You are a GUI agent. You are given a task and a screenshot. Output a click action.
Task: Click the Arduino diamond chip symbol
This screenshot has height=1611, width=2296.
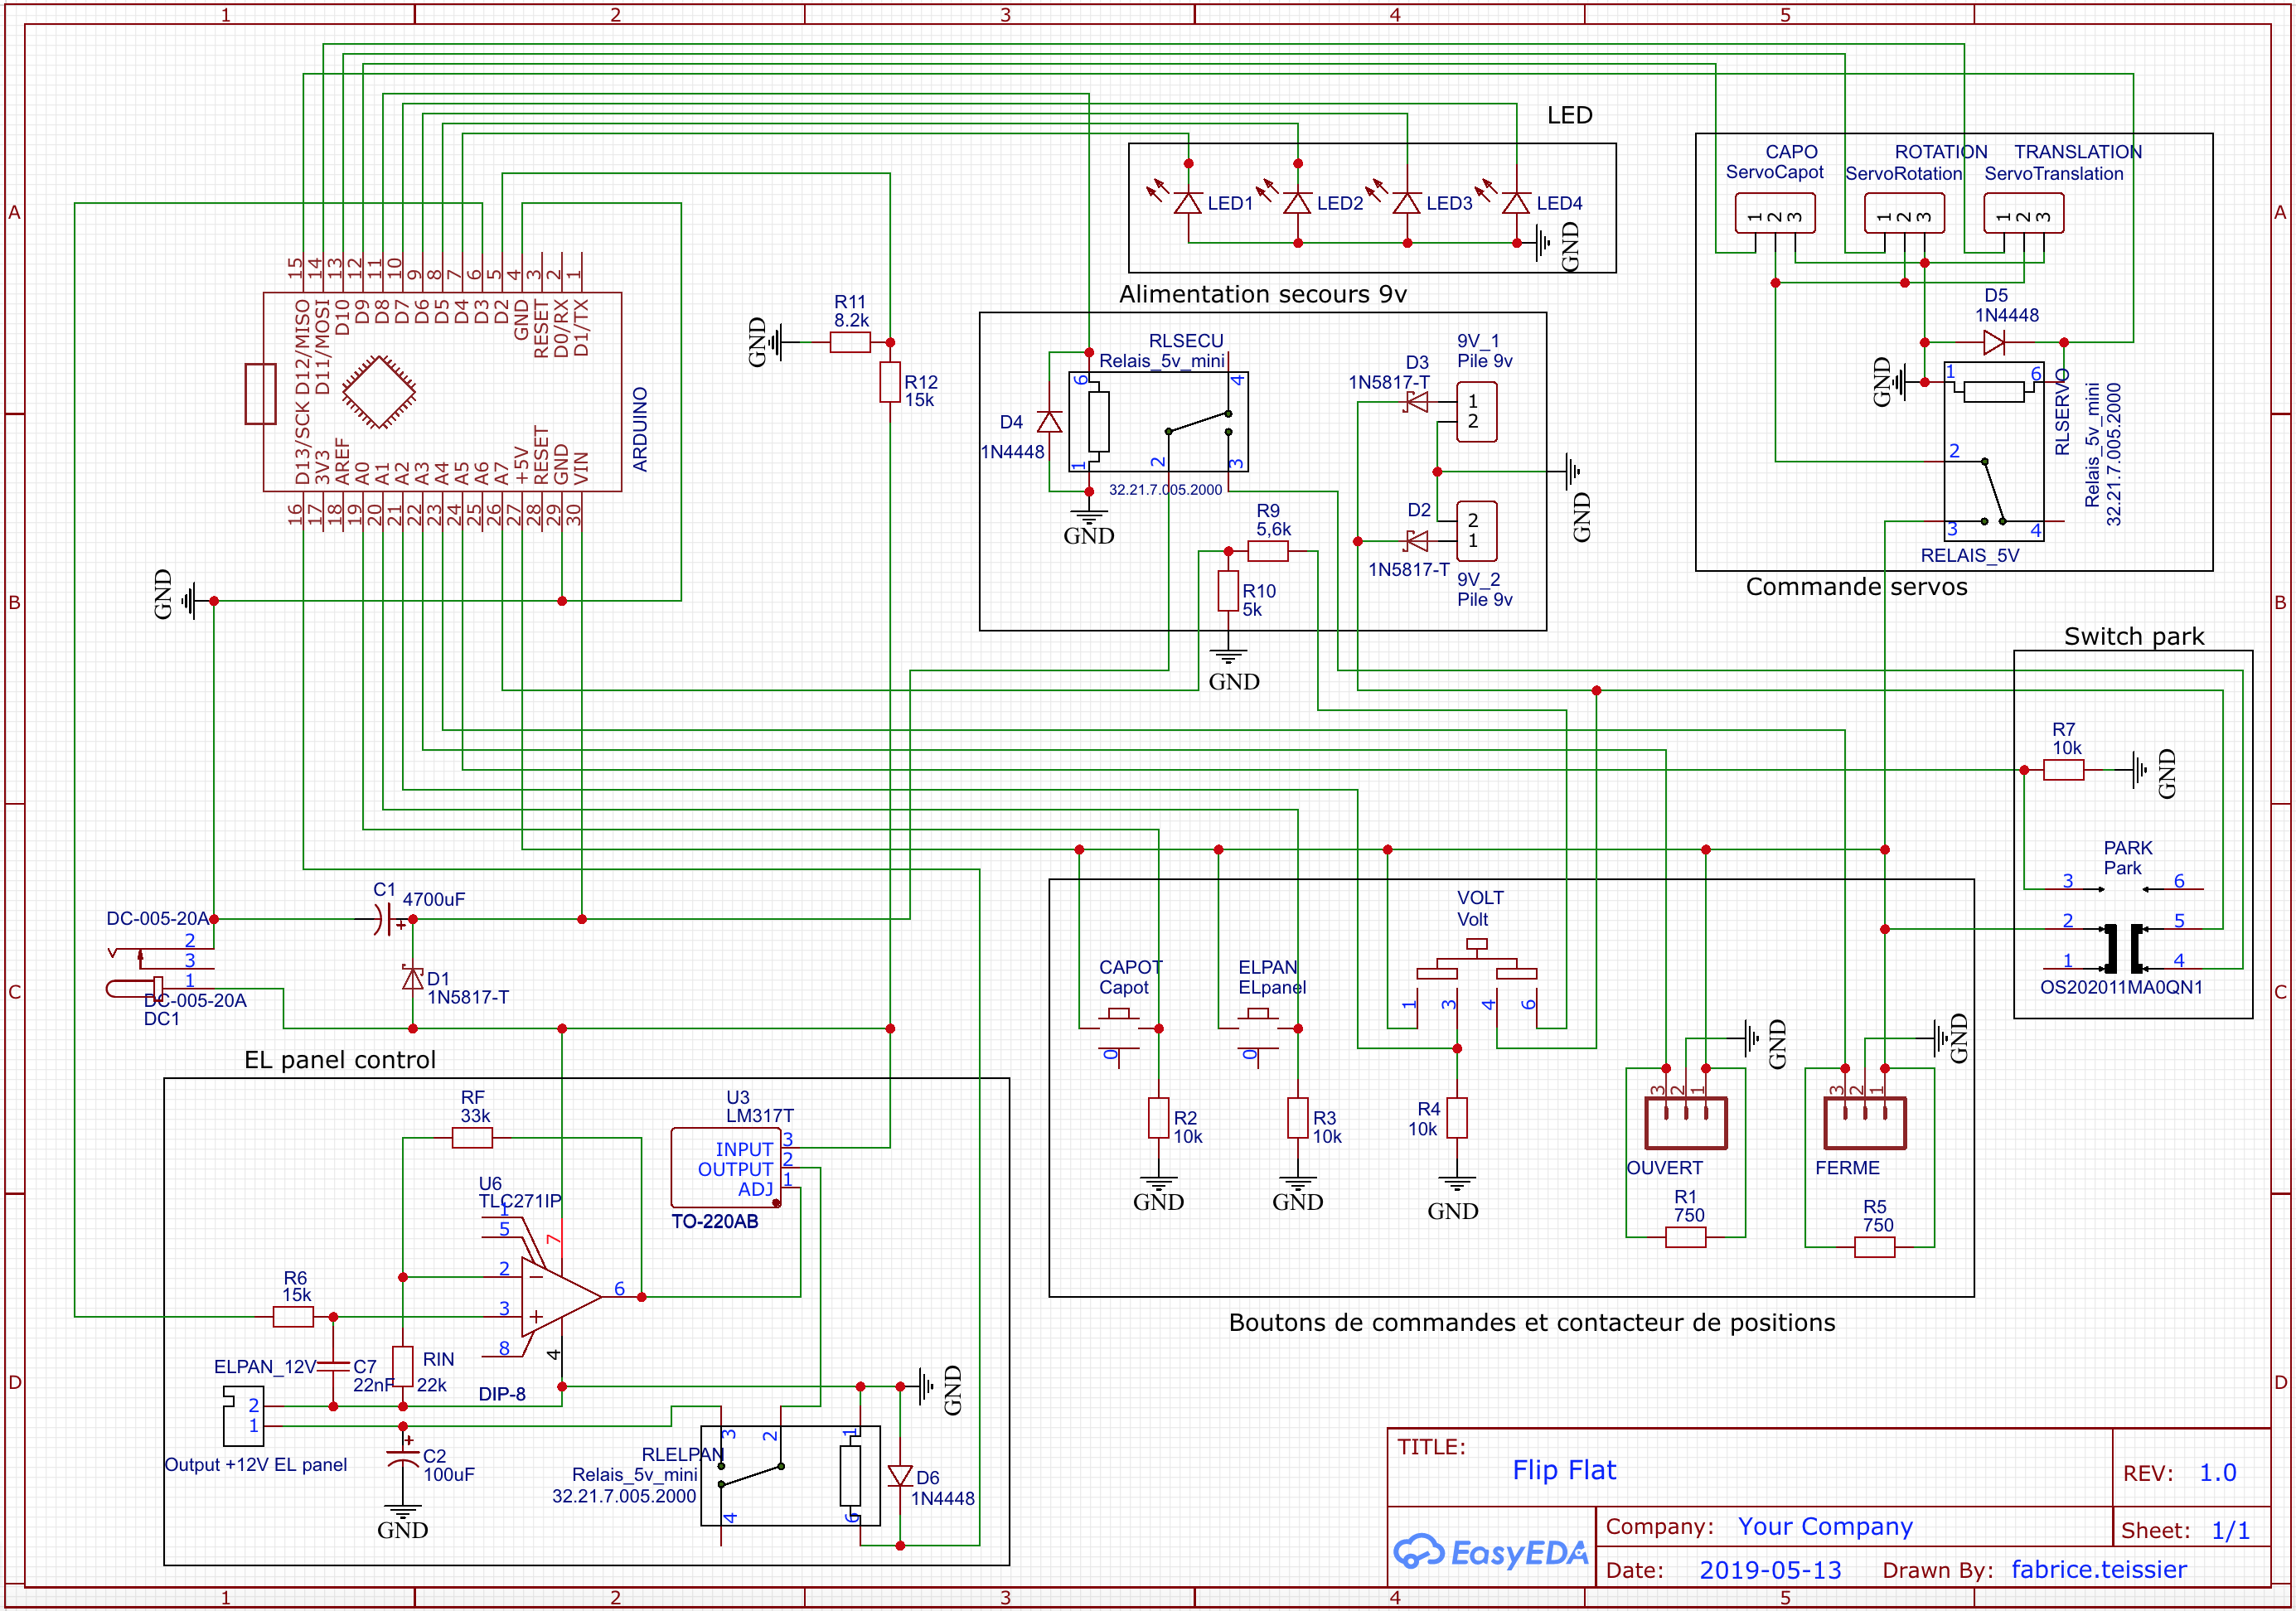point(378,391)
